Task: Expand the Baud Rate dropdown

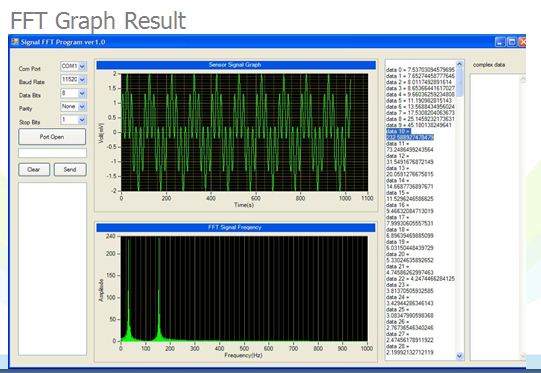Action: [82, 80]
